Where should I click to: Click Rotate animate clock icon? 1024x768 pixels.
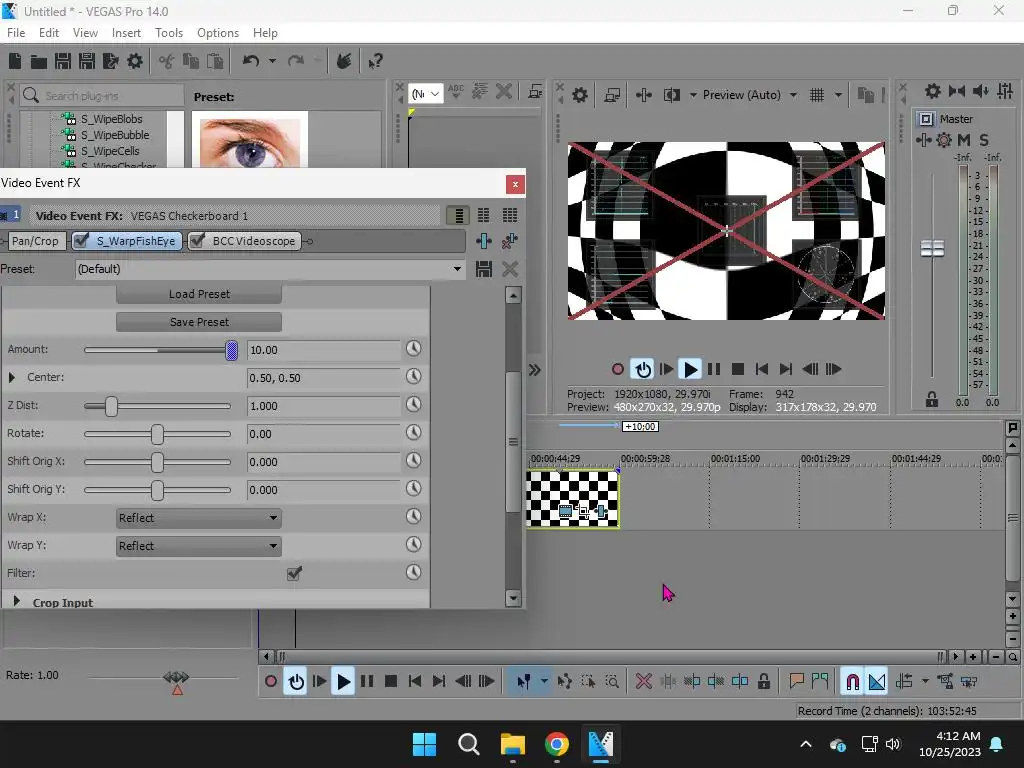(x=413, y=432)
